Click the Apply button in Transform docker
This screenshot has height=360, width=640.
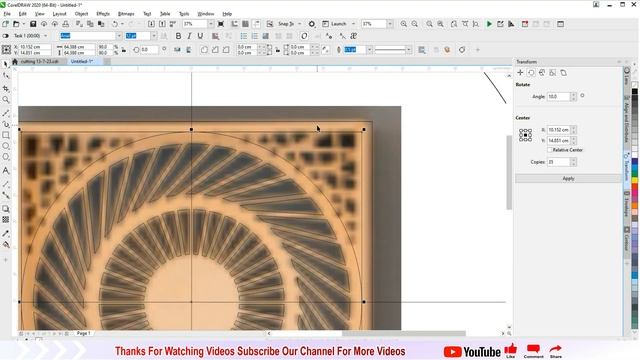pyautogui.click(x=568, y=178)
